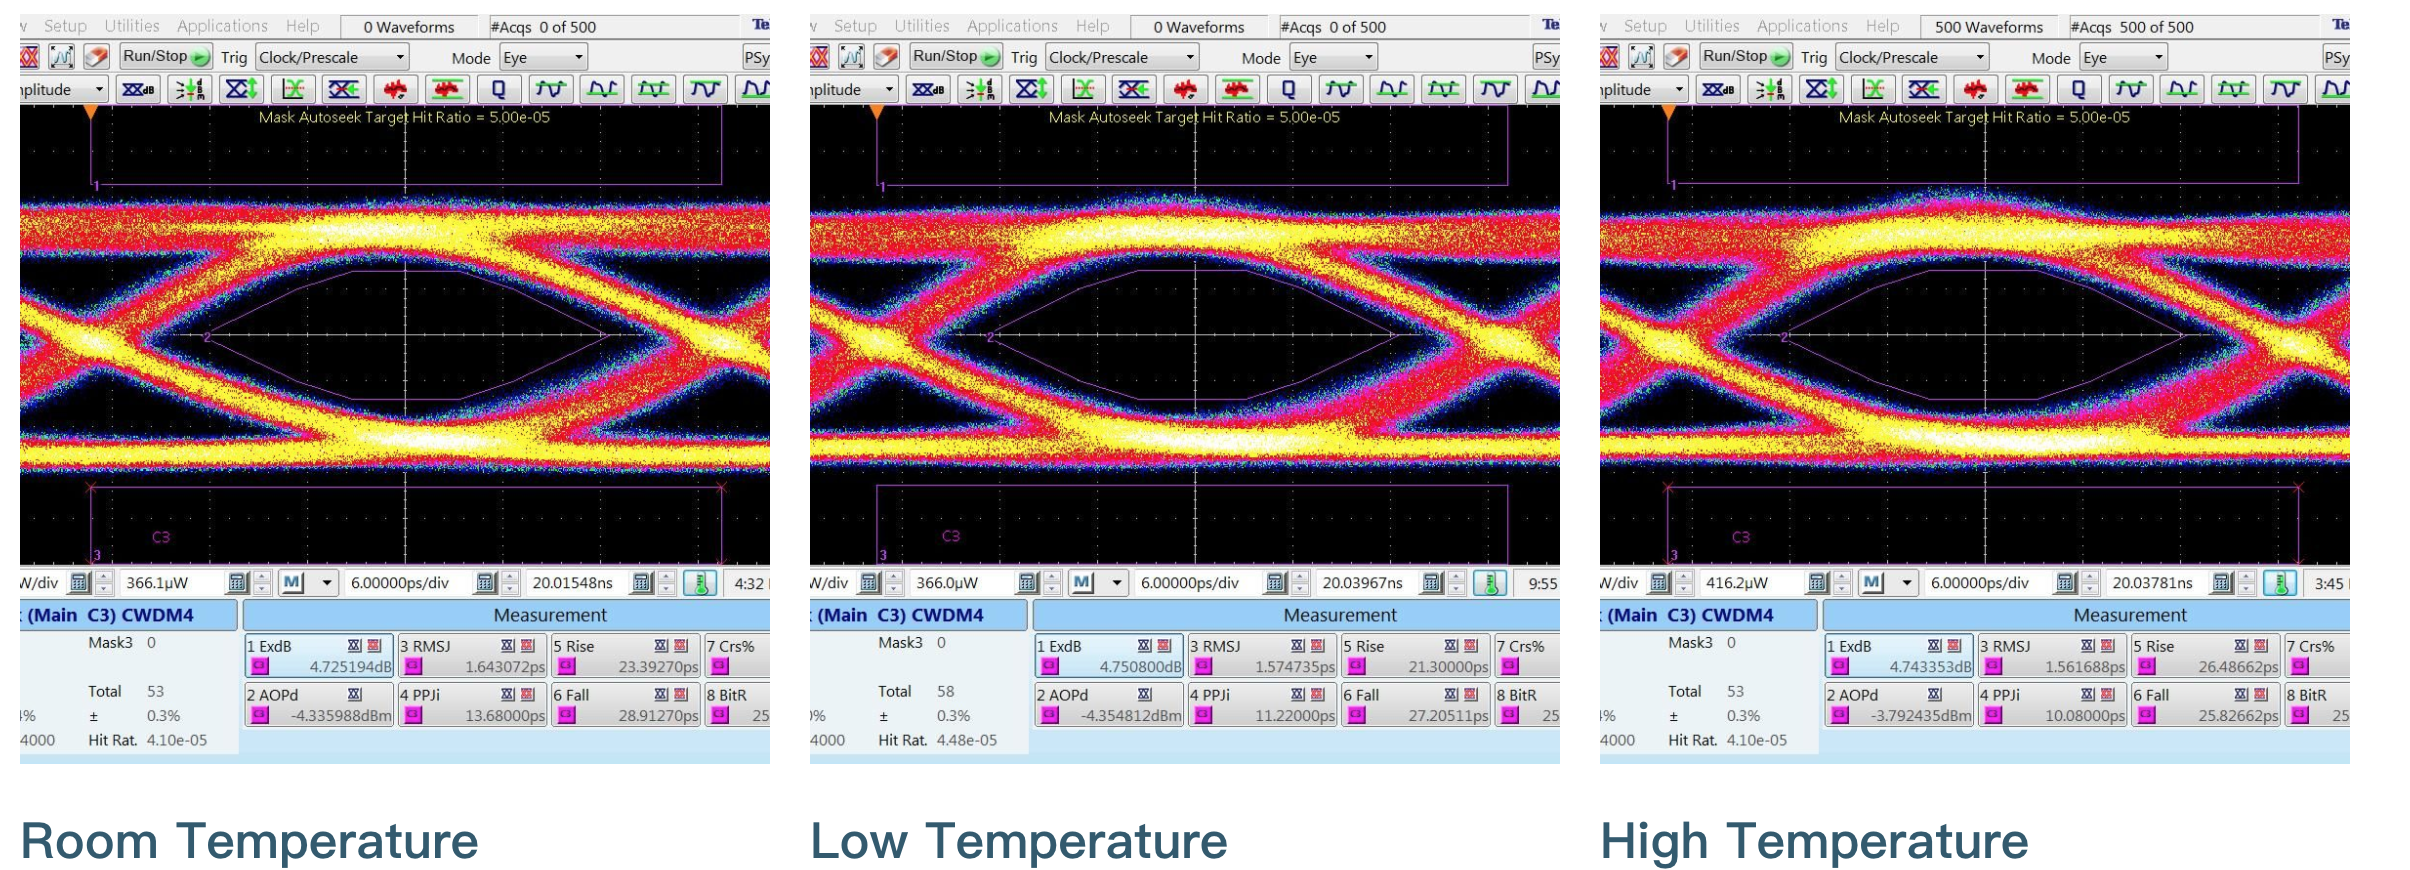Click the 6.00000ps/div field in Room Temperature panel
The image size is (2410, 870).
[407, 583]
